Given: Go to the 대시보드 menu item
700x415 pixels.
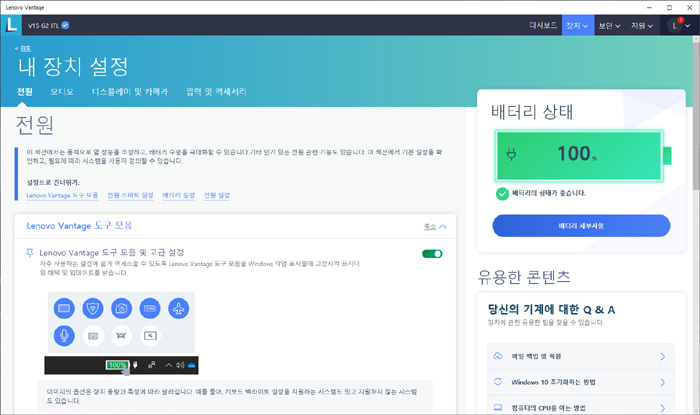Looking at the screenshot, I should click(543, 25).
